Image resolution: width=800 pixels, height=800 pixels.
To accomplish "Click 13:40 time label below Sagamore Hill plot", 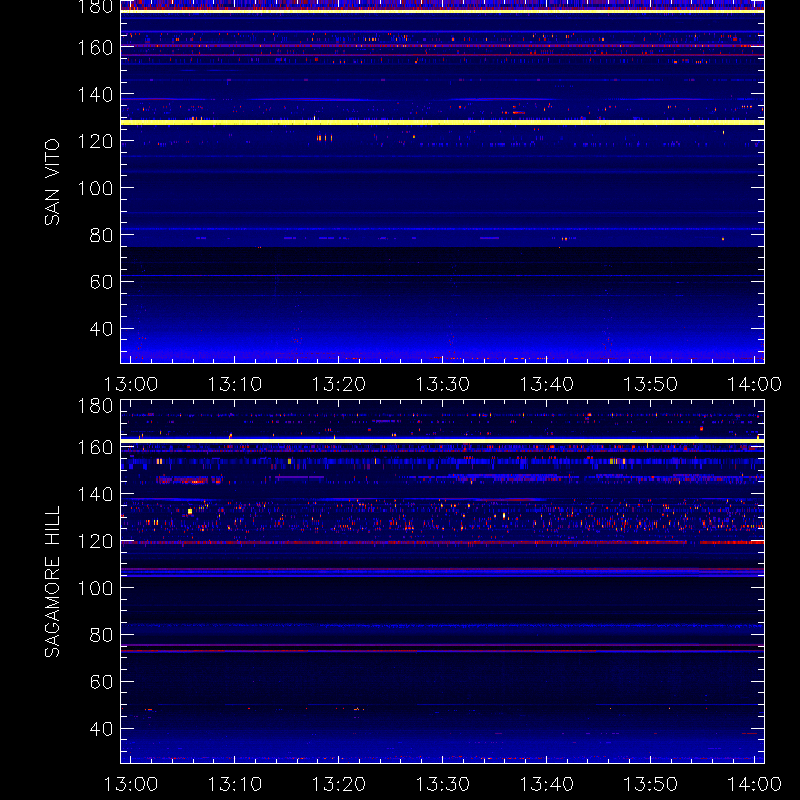I will pyautogui.click(x=546, y=784).
